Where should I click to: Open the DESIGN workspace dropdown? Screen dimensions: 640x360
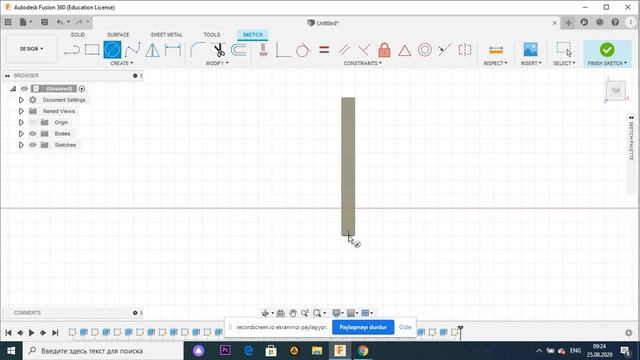coord(31,49)
